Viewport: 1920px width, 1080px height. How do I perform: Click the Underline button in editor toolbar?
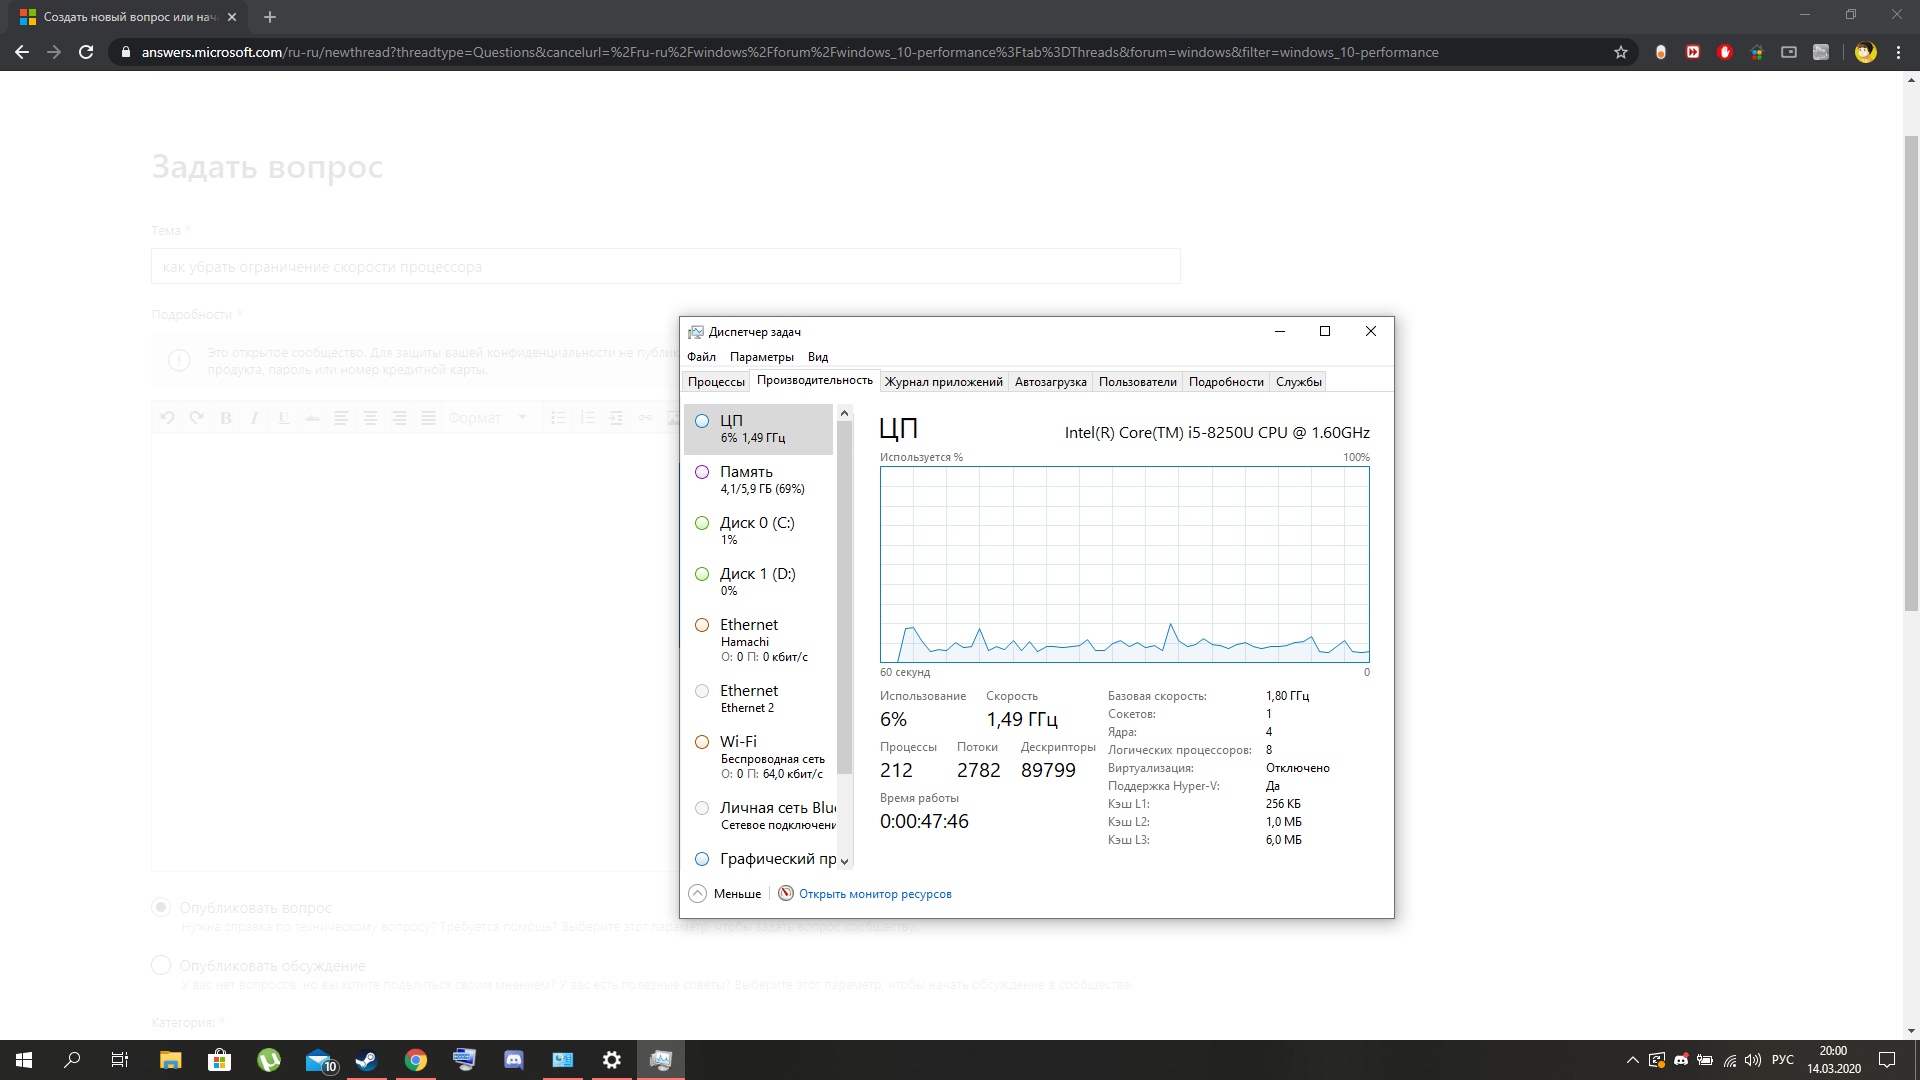(x=284, y=418)
